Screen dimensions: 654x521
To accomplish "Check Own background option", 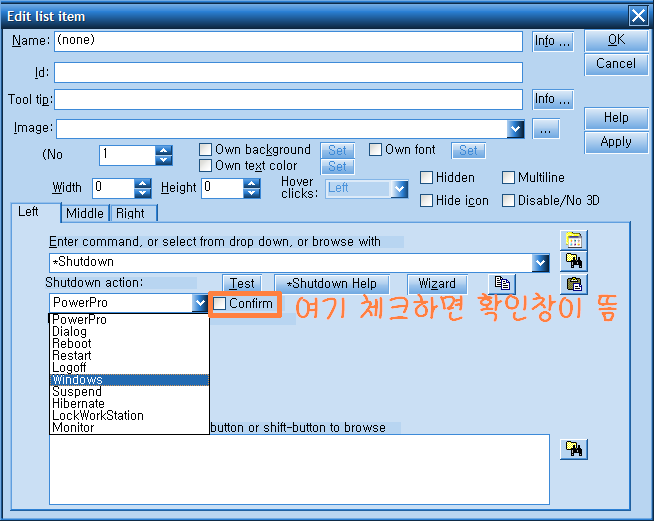I will pos(205,149).
